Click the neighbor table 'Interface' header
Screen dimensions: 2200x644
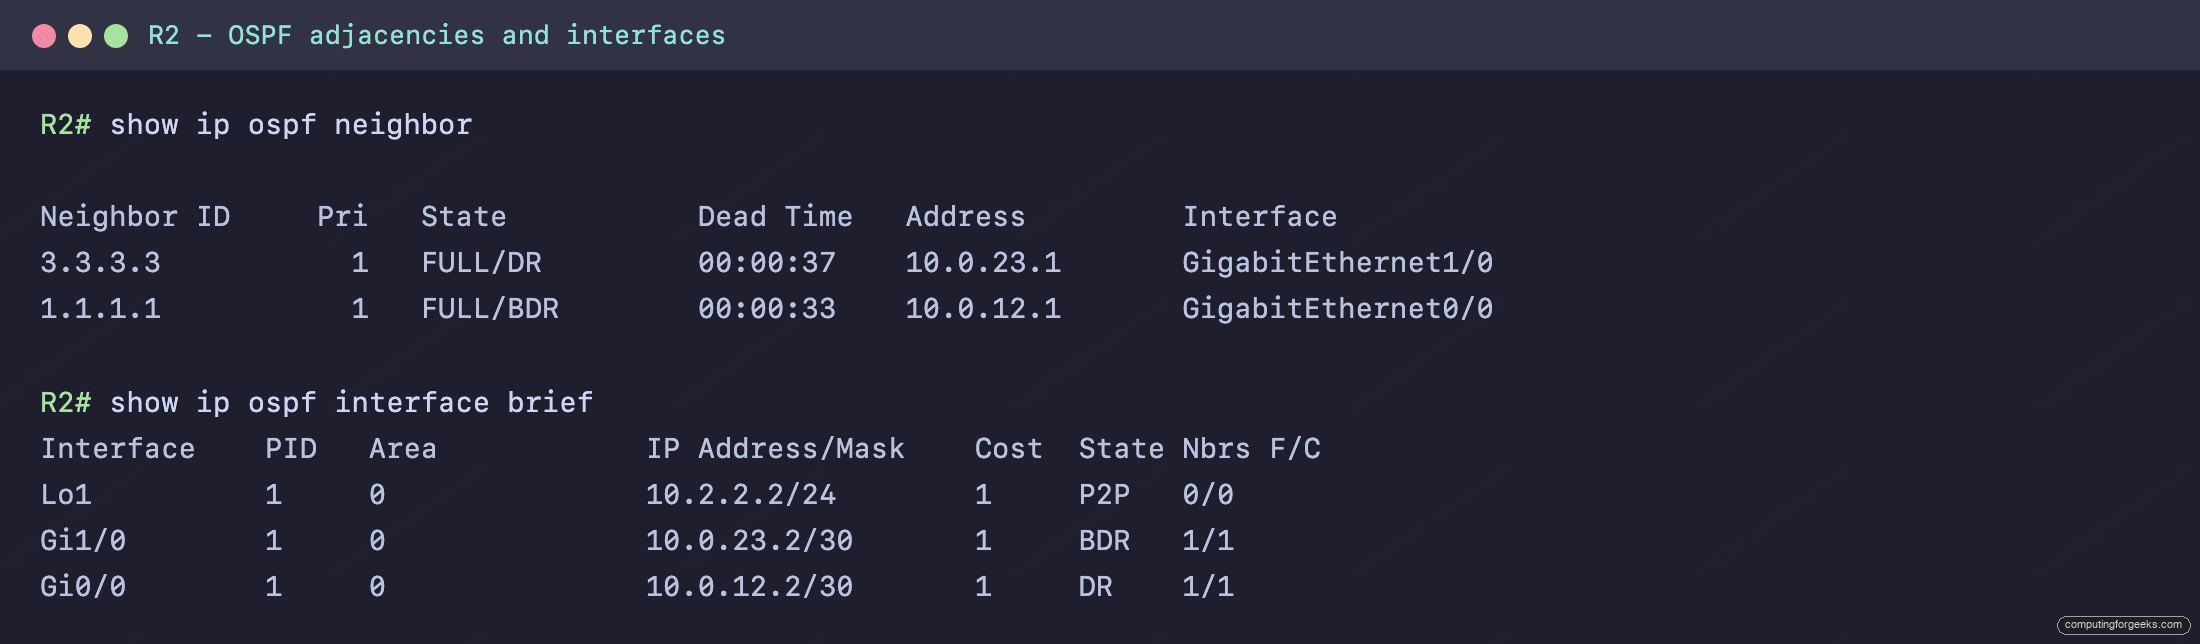click(x=1260, y=217)
